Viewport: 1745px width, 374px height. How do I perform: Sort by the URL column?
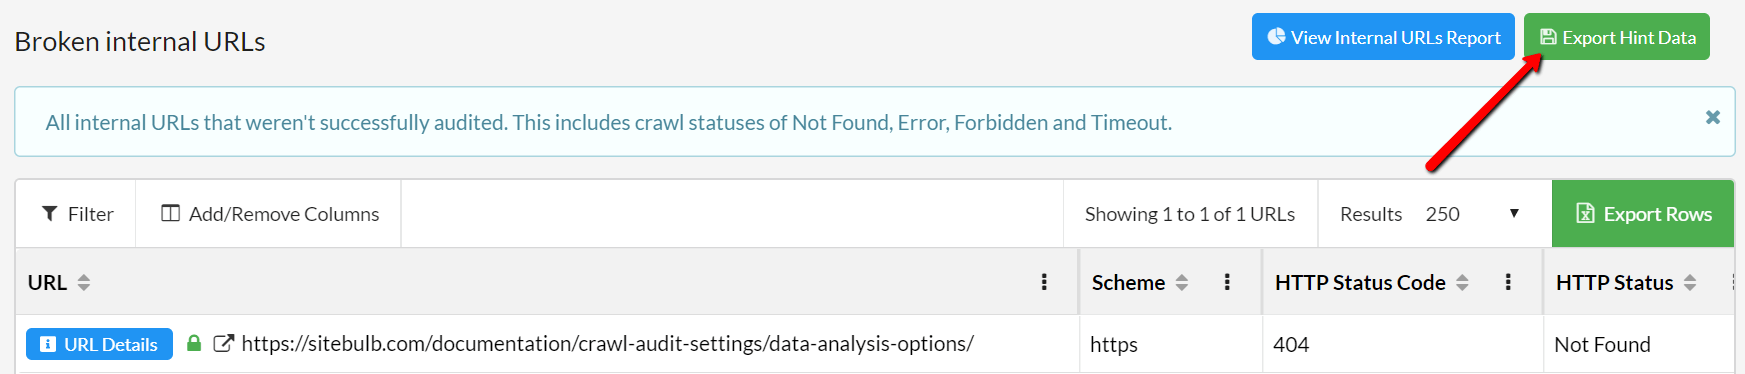pos(84,283)
